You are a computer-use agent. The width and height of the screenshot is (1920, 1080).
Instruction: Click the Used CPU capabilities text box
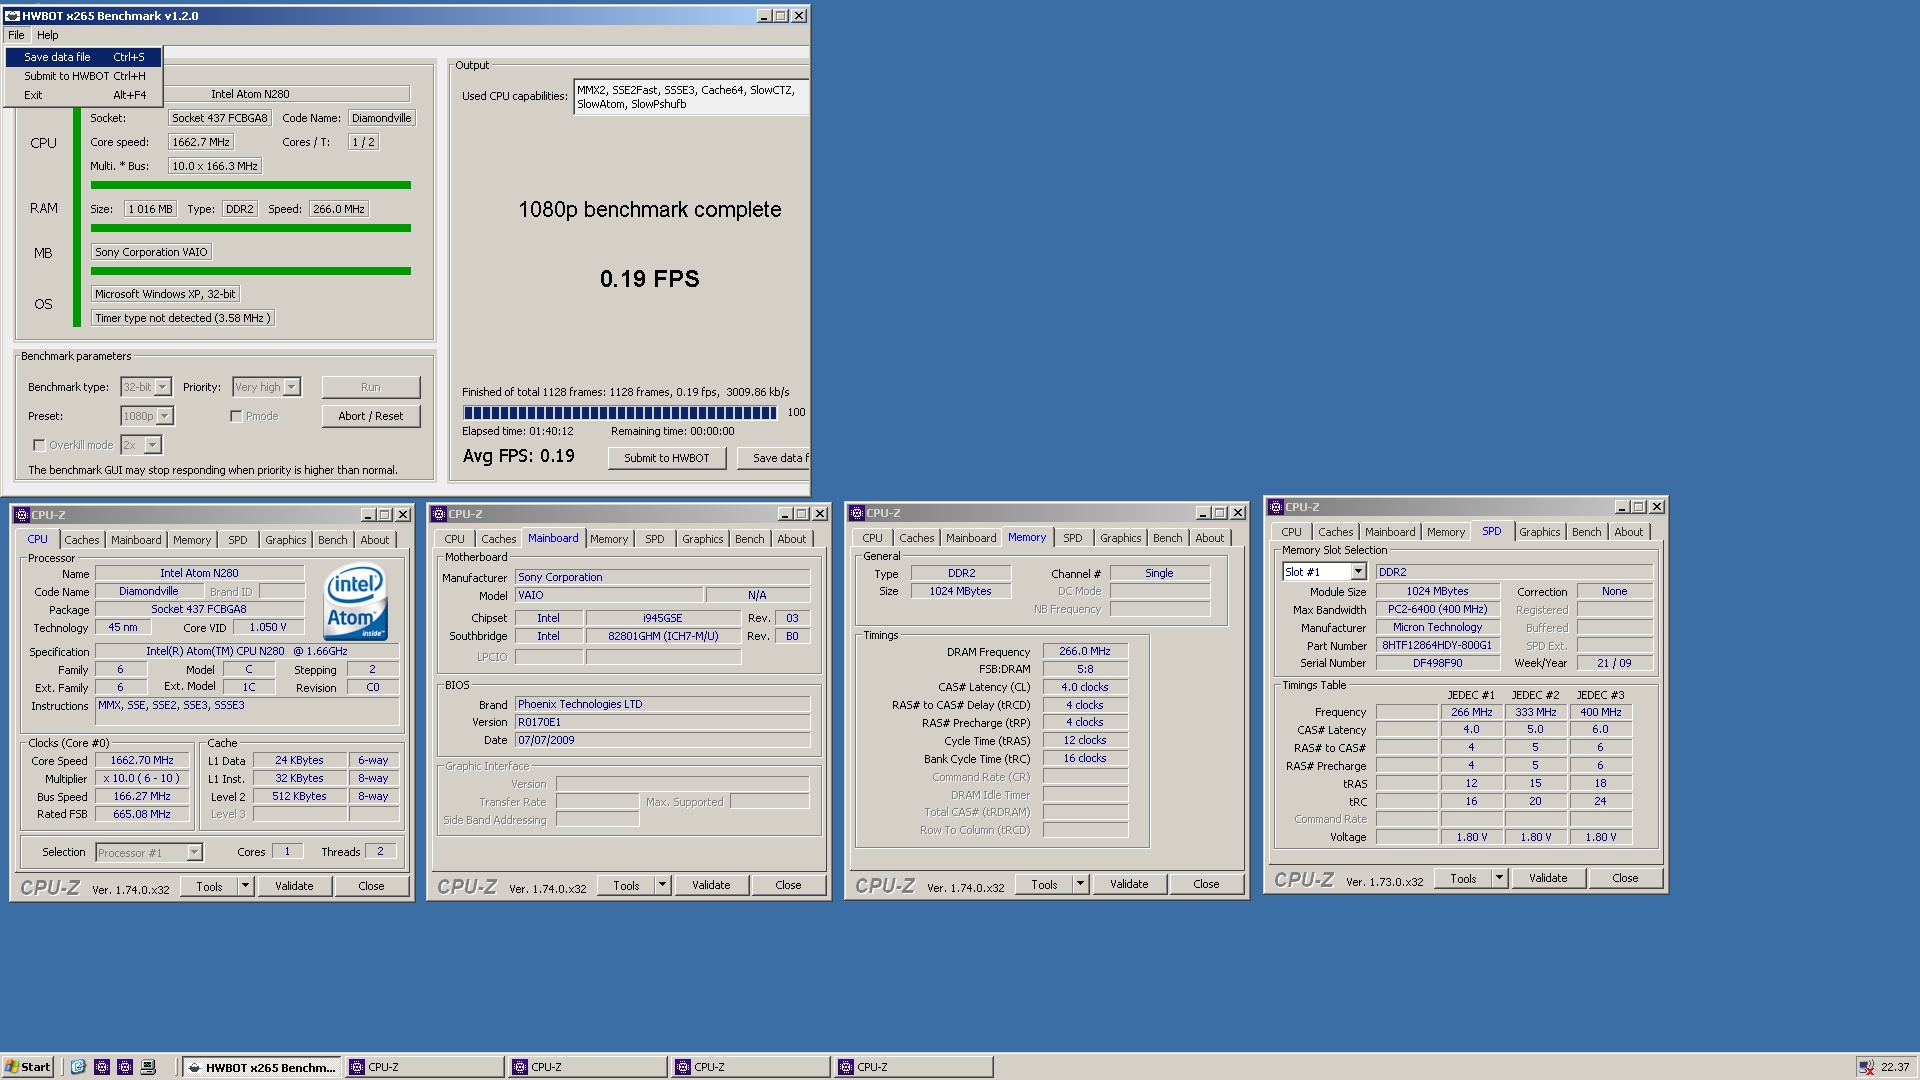(690, 97)
